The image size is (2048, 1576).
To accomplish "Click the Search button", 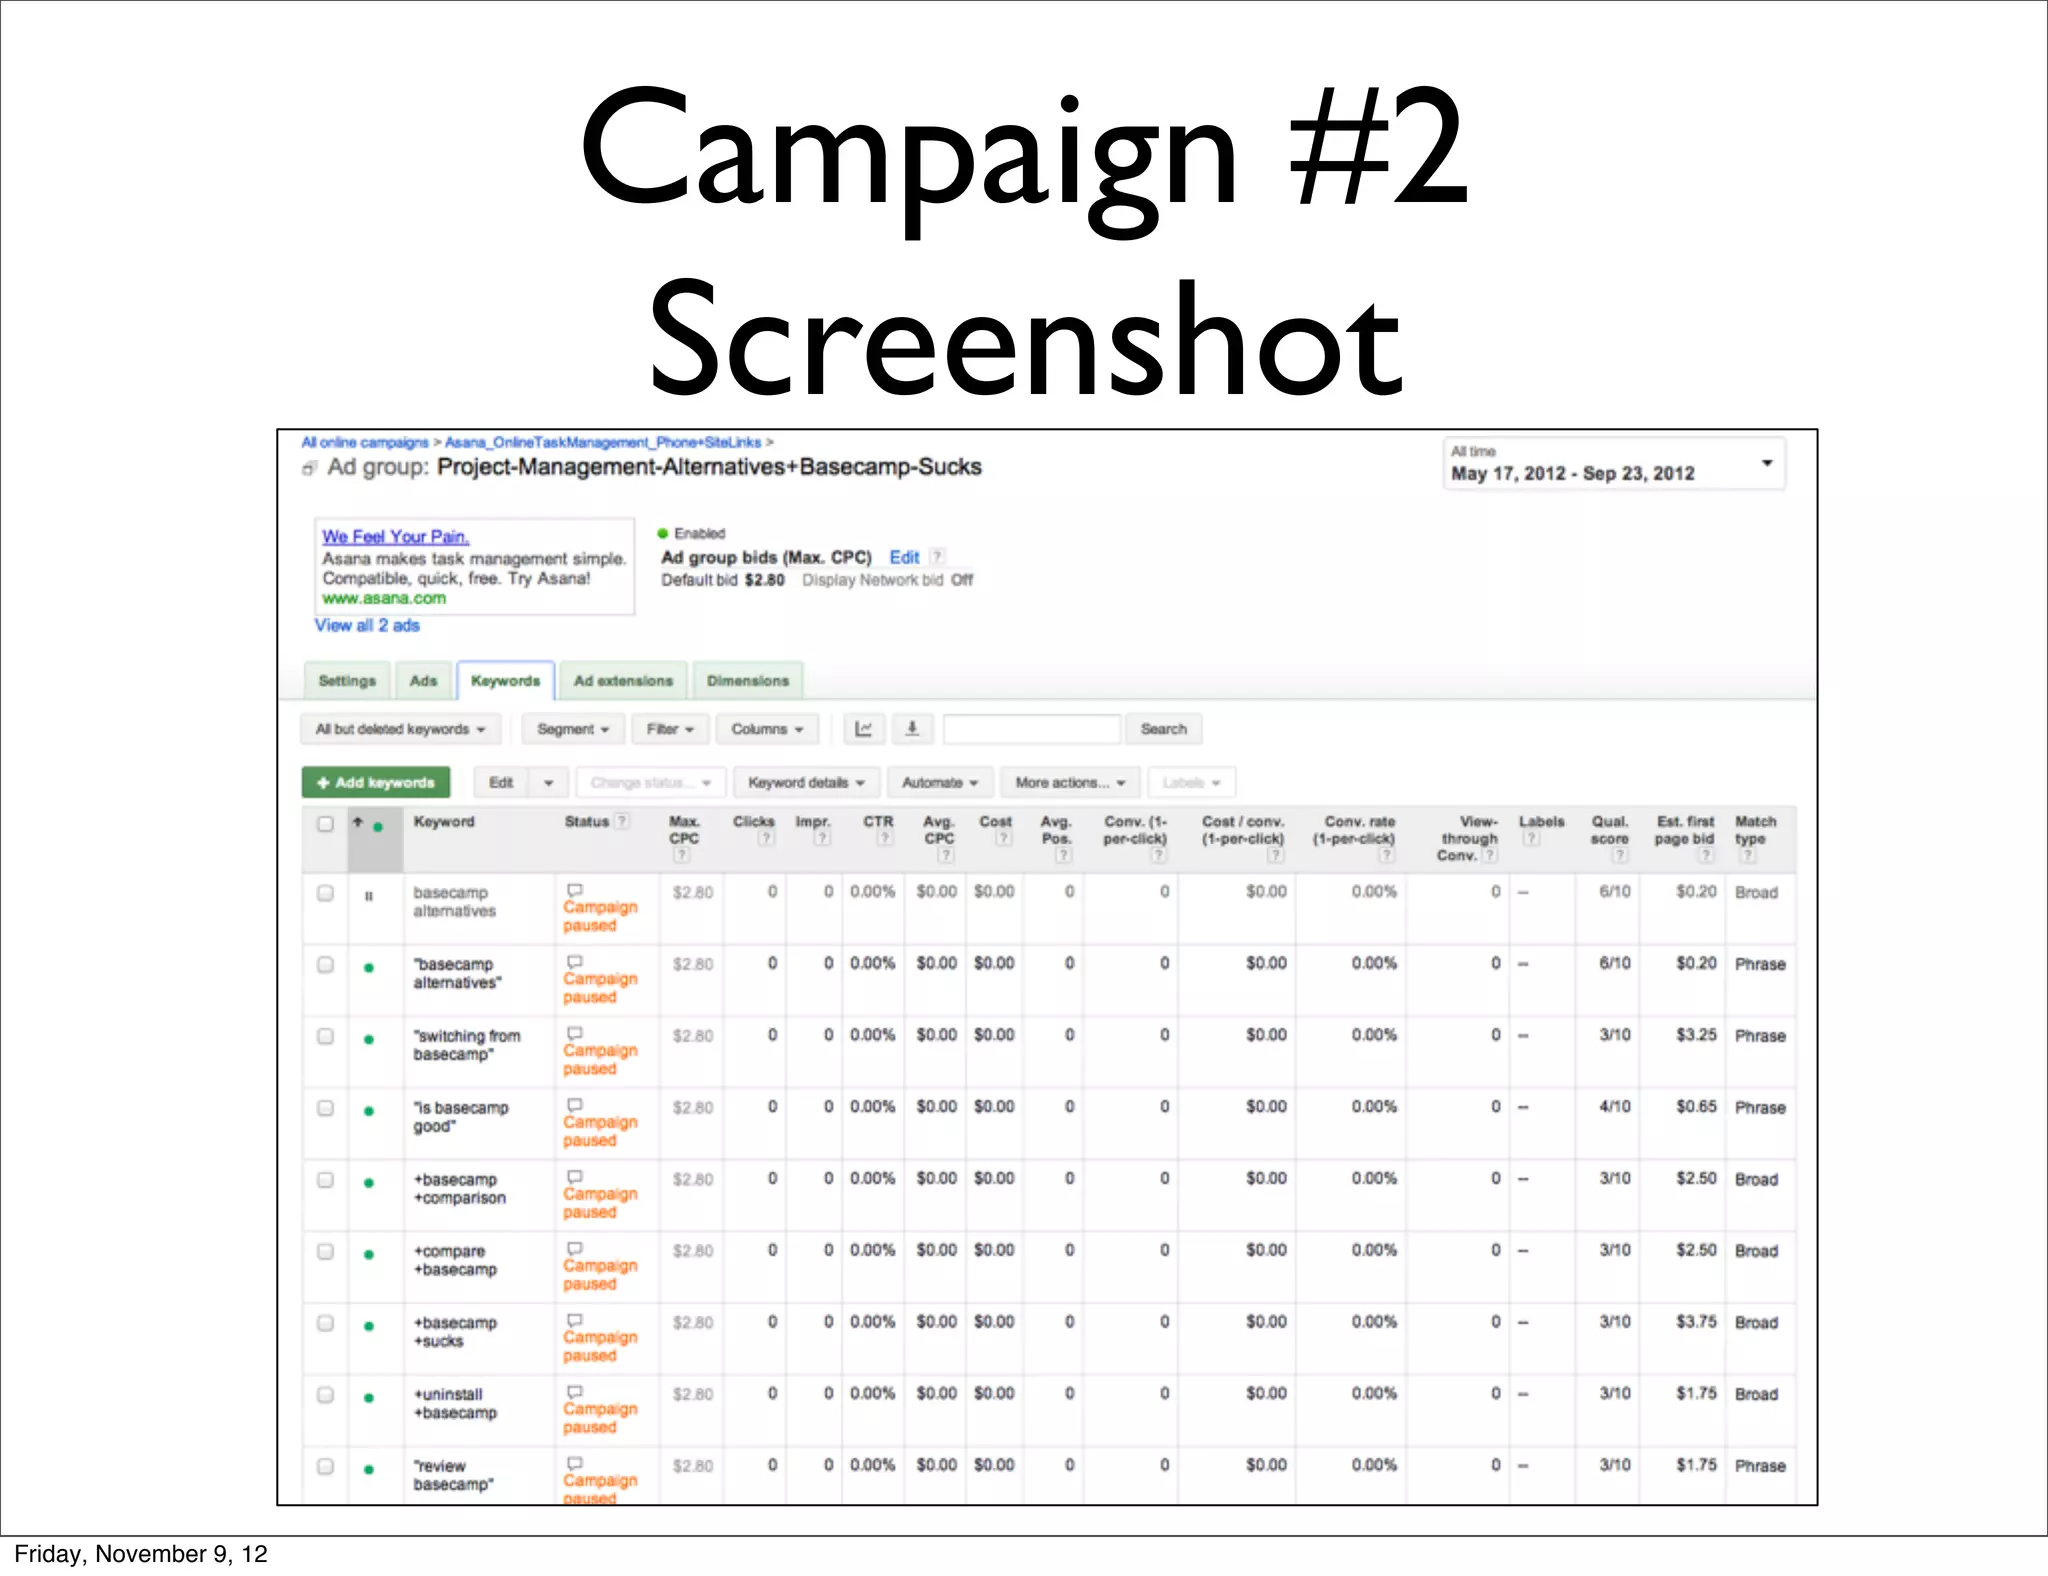I will (1164, 729).
